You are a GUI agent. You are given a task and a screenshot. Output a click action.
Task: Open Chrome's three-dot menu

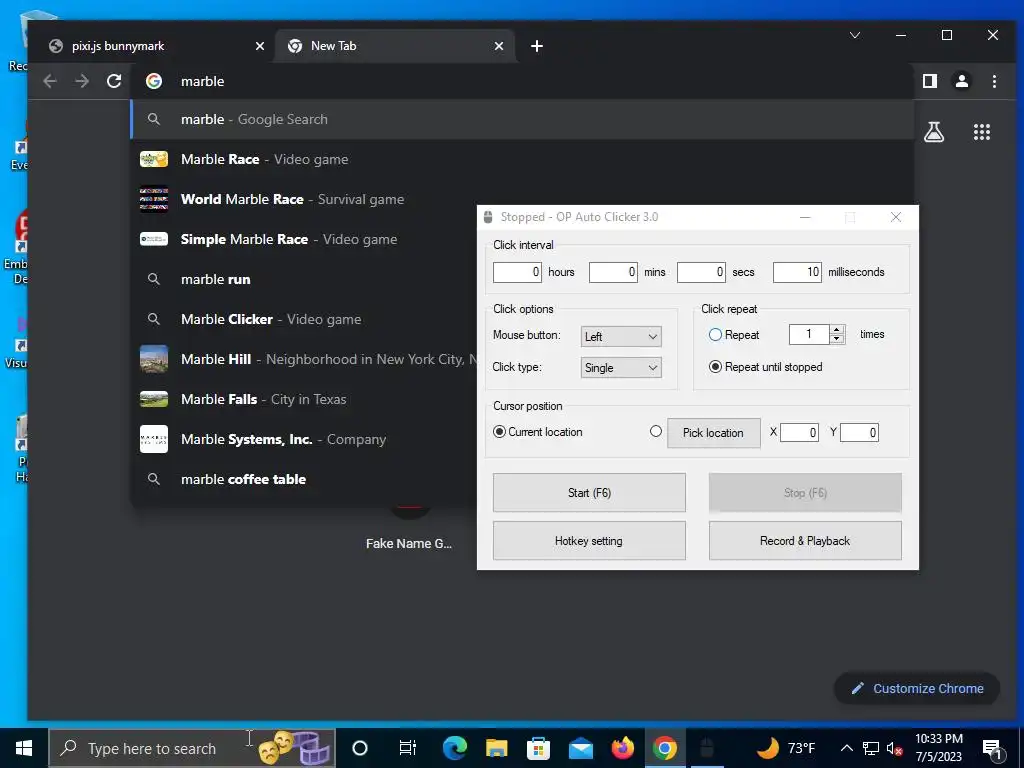pyautogui.click(x=994, y=81)
